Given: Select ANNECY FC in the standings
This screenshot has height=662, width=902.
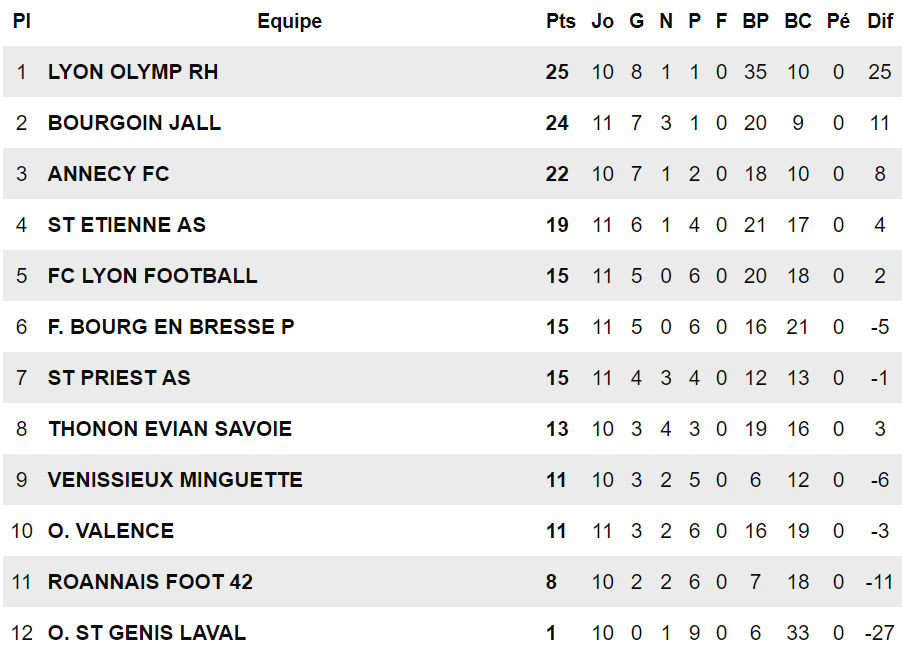Looking at the screenshot, I should [108, 174].
